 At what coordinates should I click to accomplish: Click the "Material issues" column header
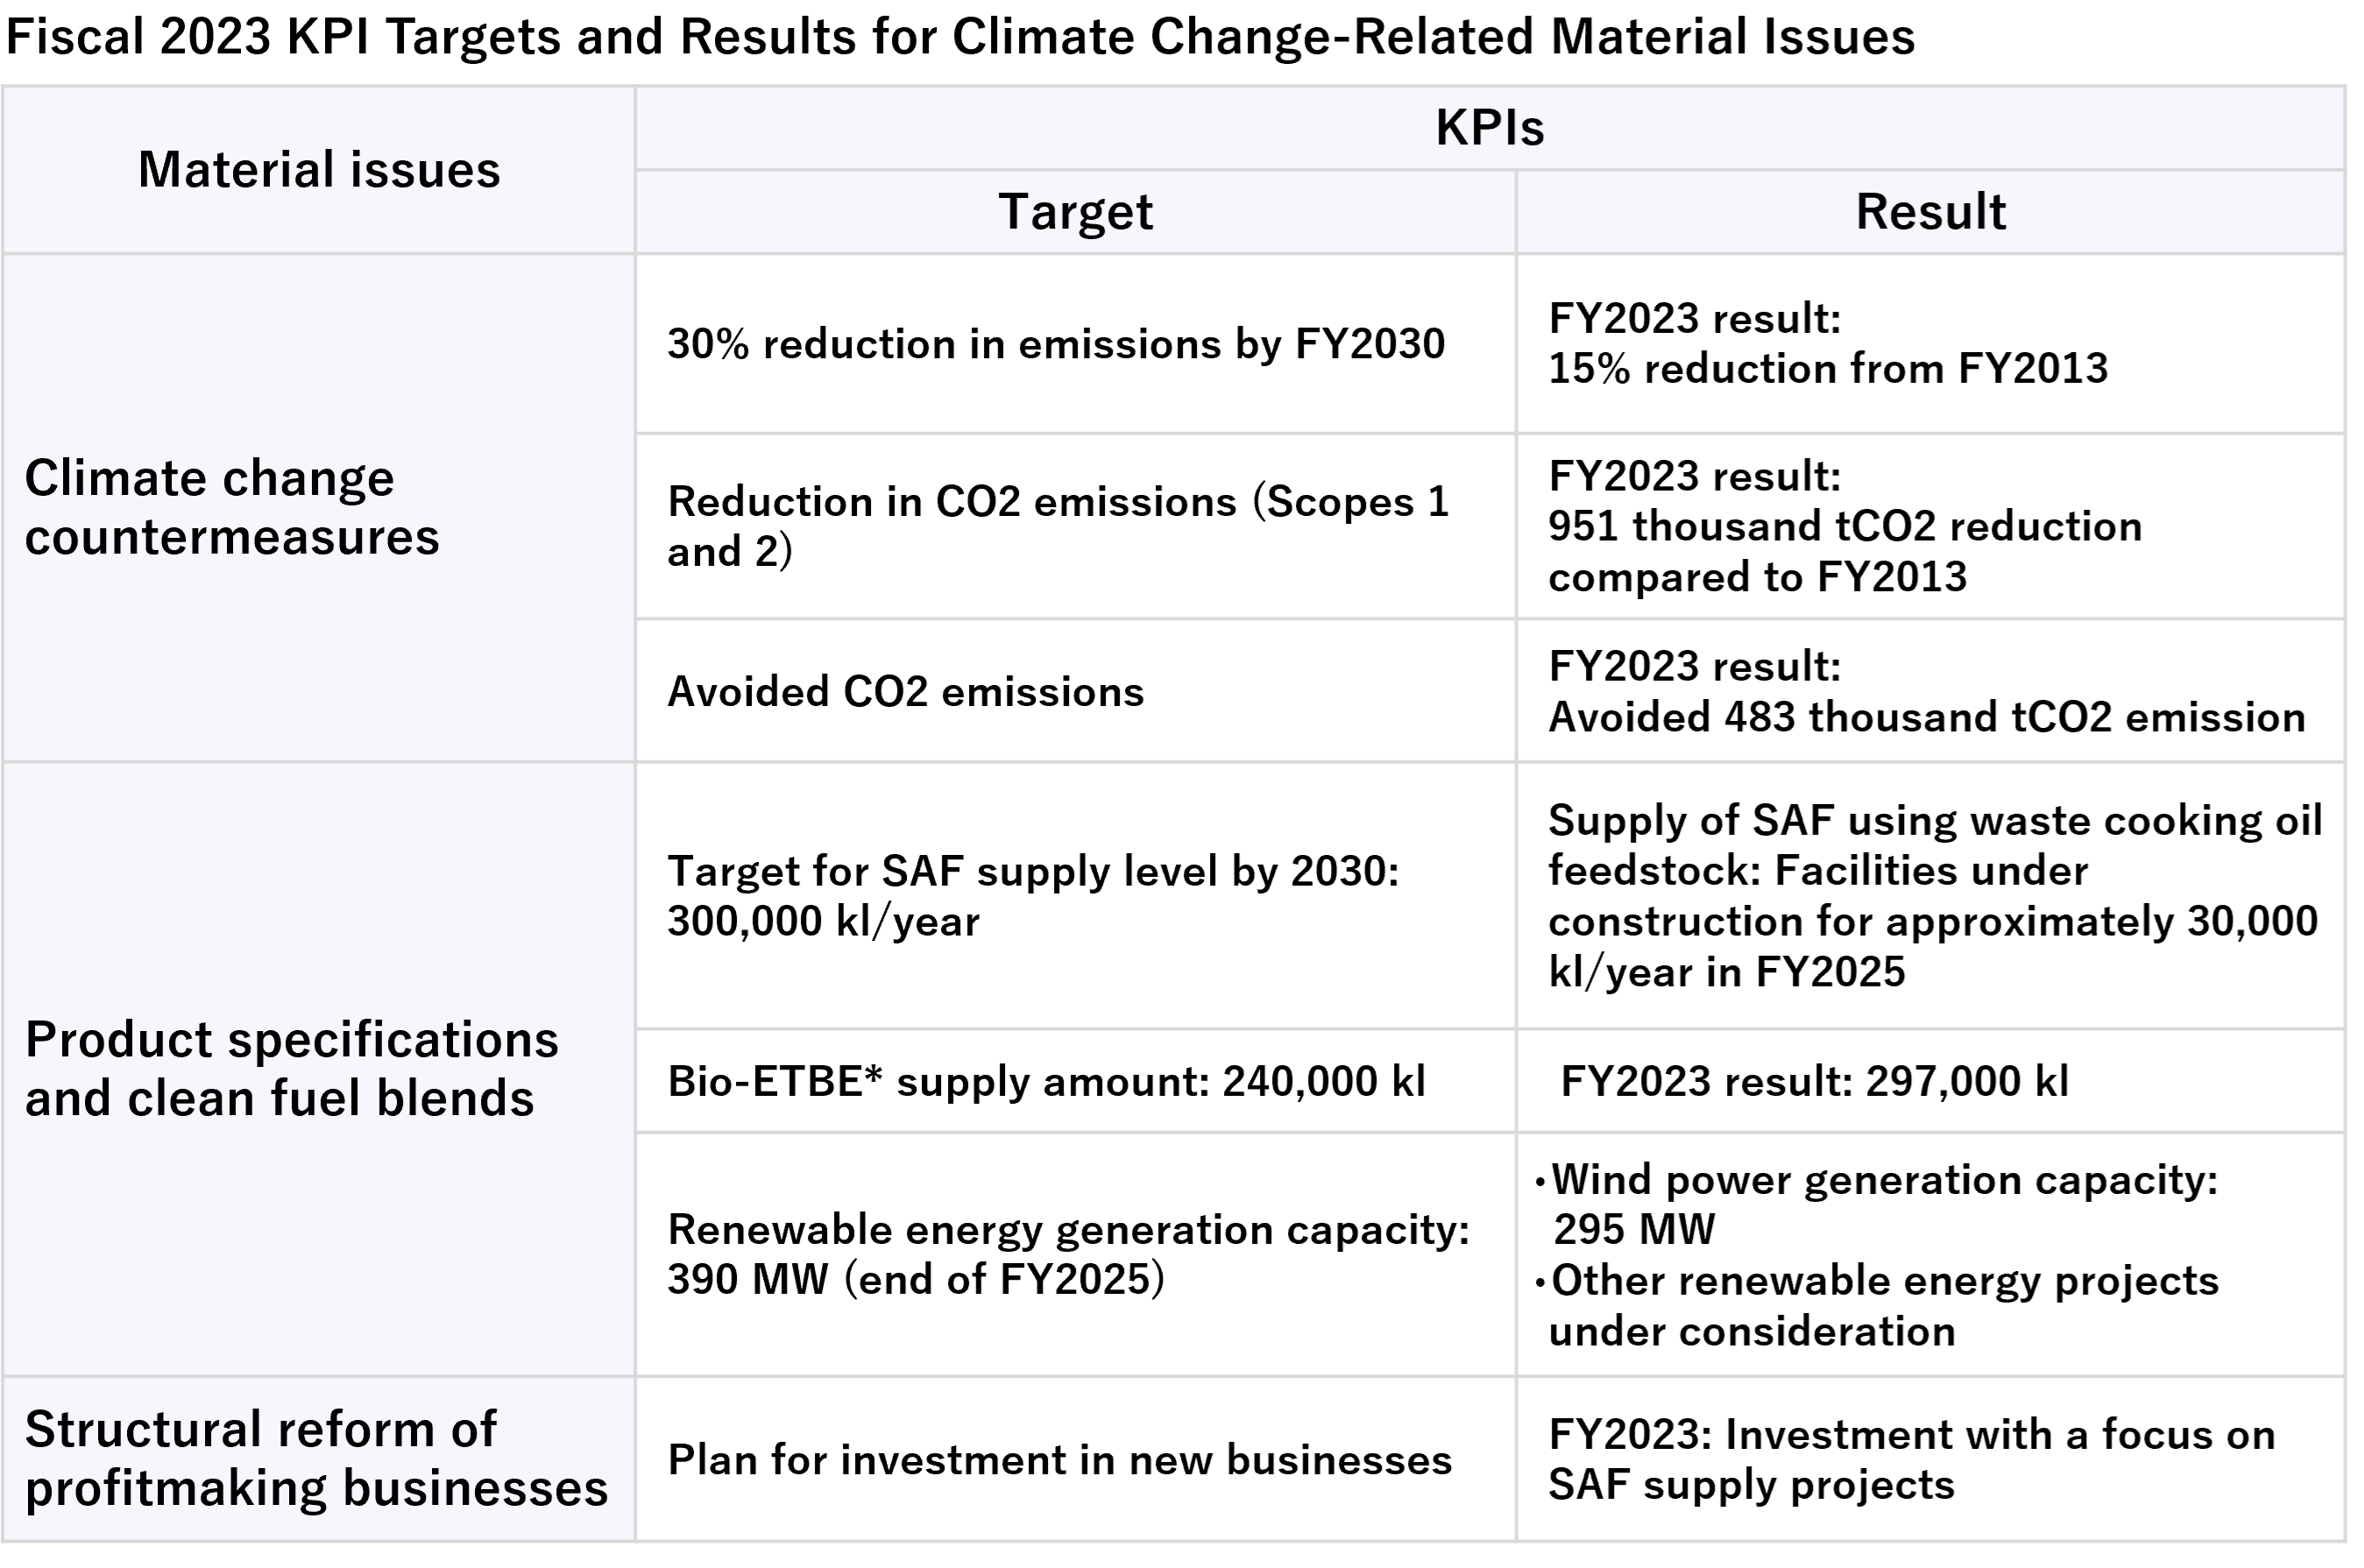(x=319, y=170)
